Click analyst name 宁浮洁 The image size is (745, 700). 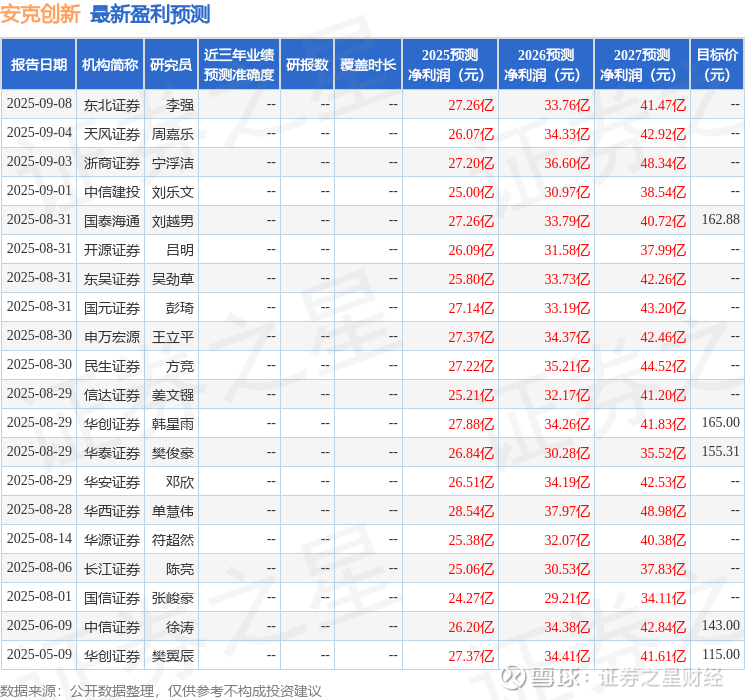(x=173, y=163)
